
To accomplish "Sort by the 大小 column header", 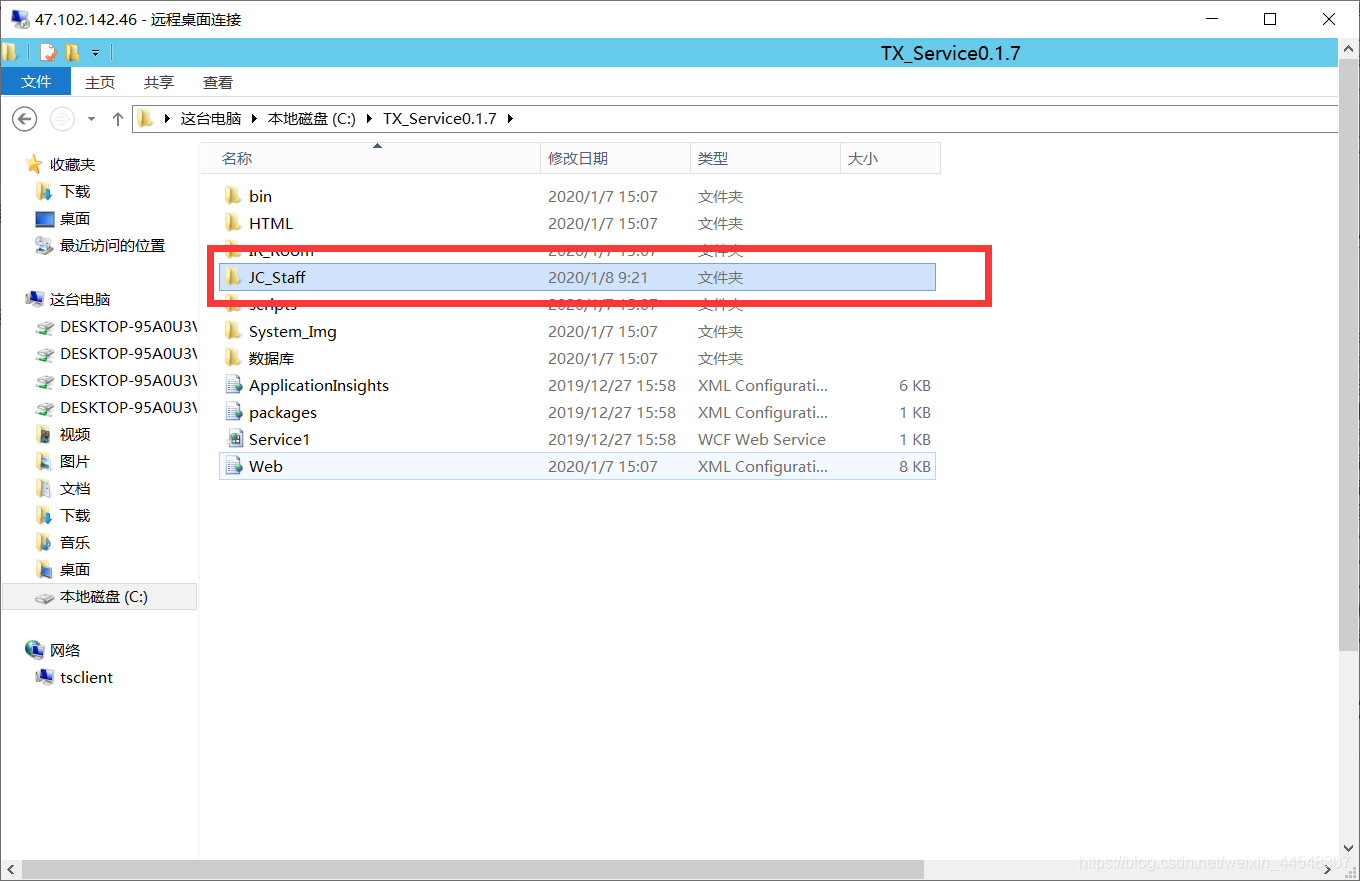I will [x=890, y=158].
